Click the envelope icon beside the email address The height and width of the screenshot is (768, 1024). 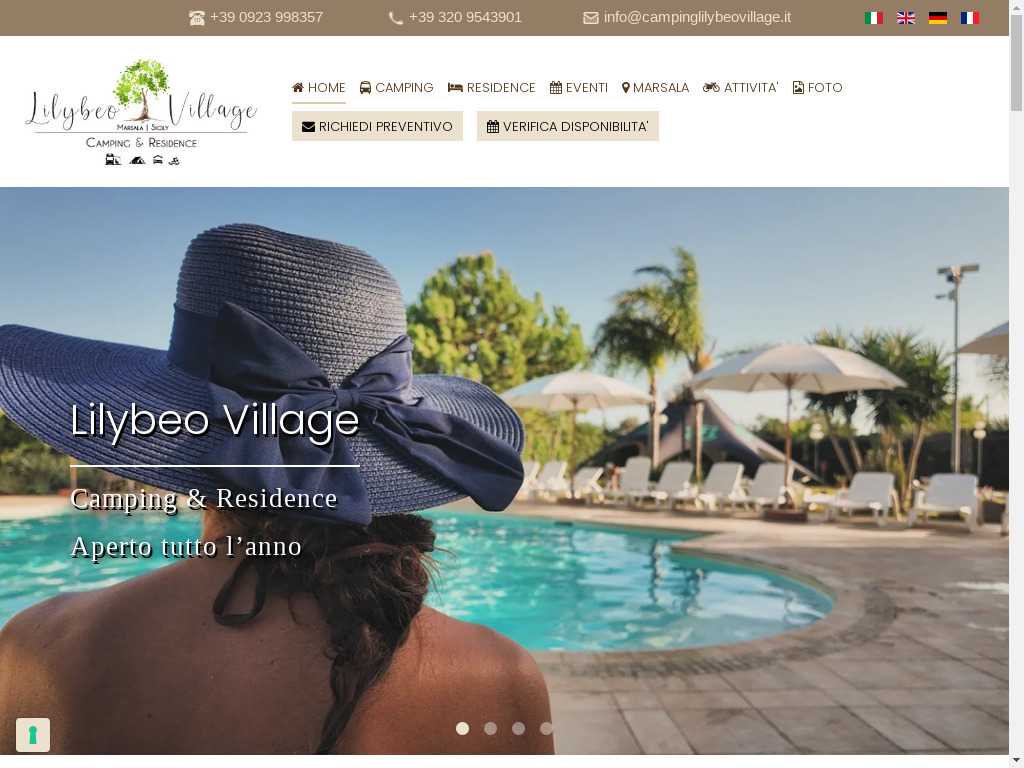point(590,18)
